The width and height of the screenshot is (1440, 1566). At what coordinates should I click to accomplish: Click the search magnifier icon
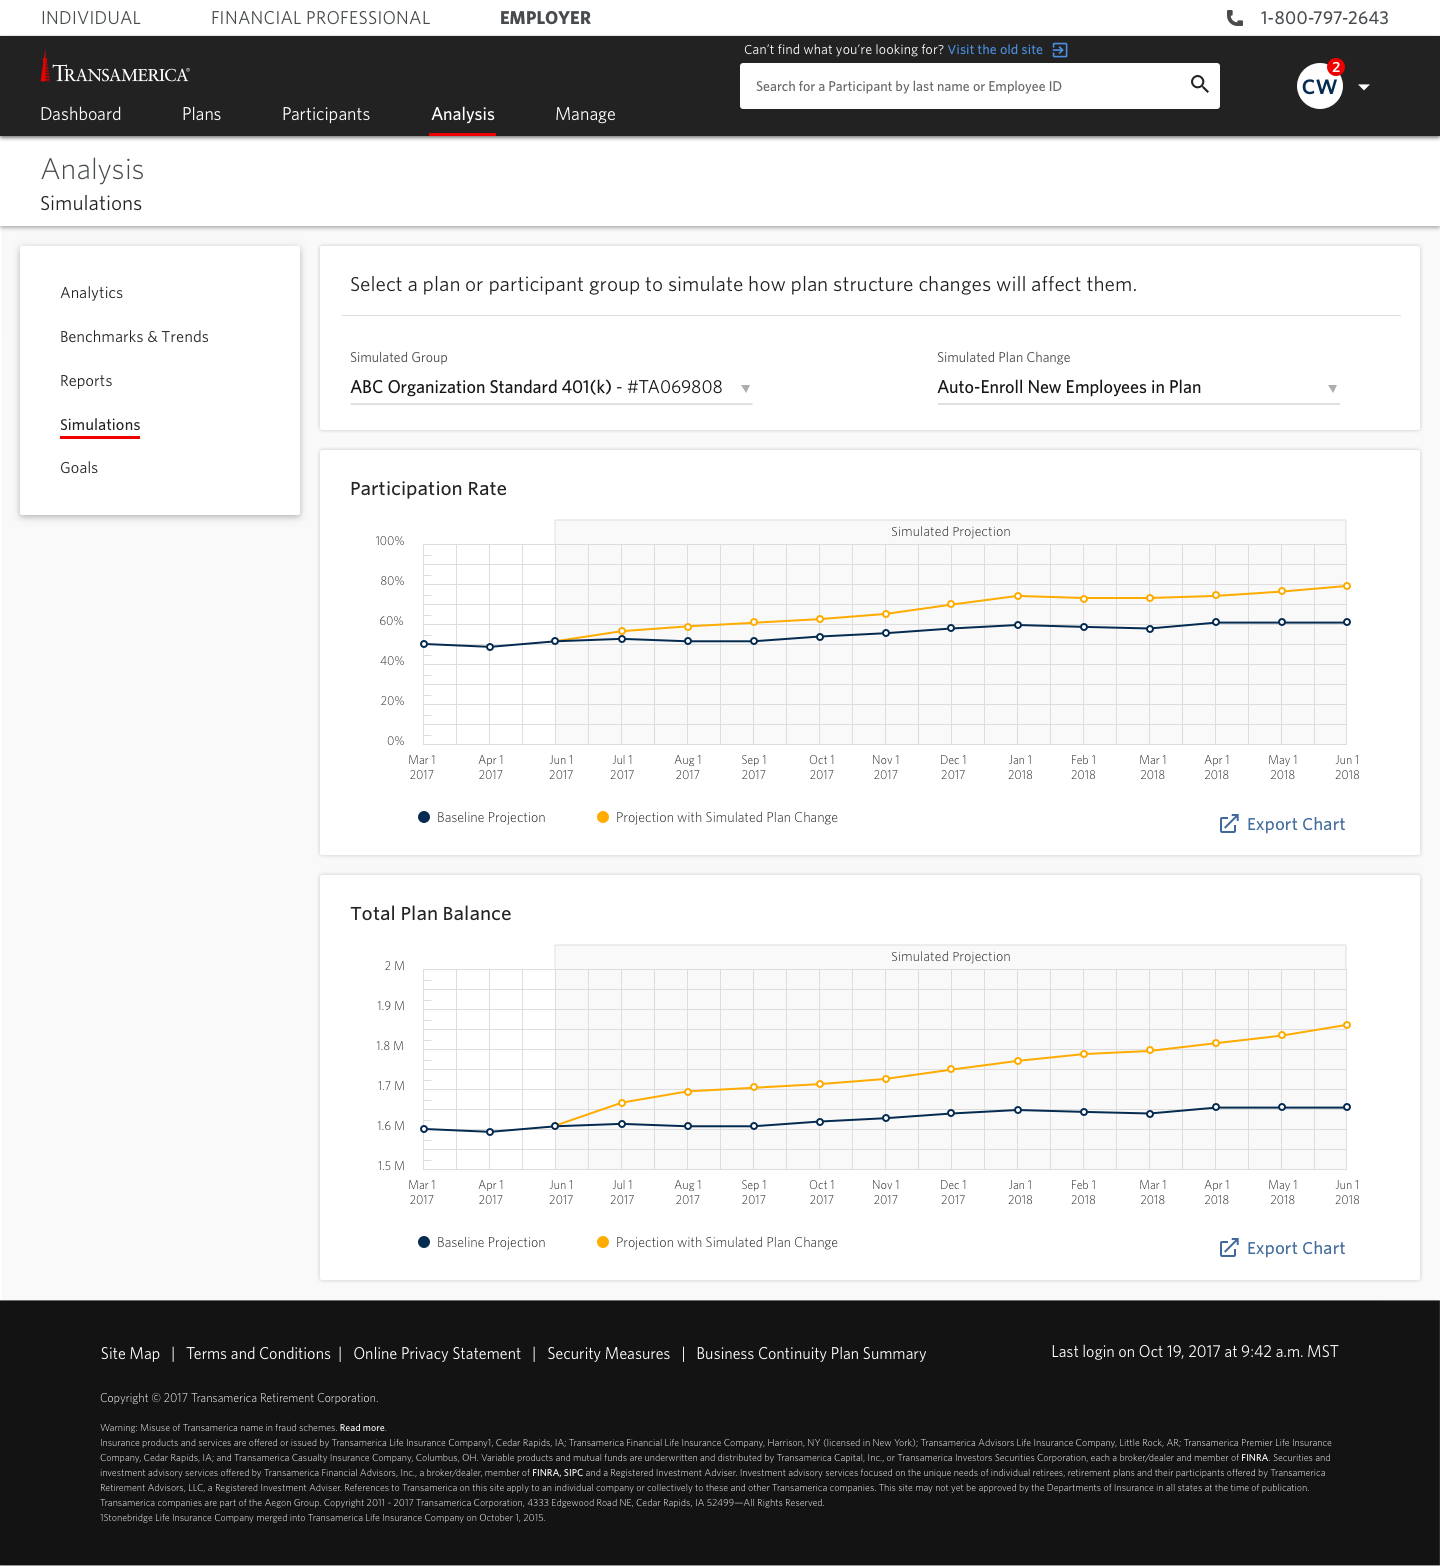click(1200, 84)
